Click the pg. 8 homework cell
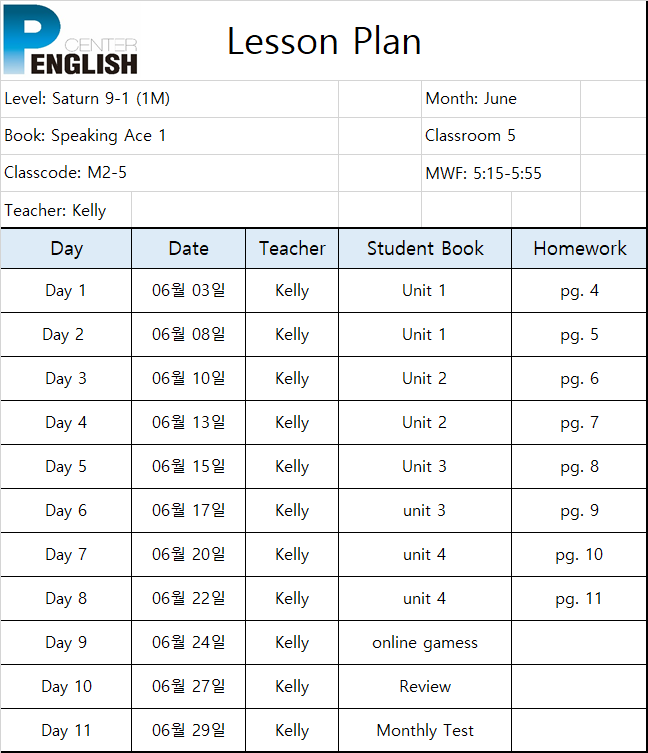Image resolution: width=648 pixels, height=753 pixels. [x=579, y=466]
